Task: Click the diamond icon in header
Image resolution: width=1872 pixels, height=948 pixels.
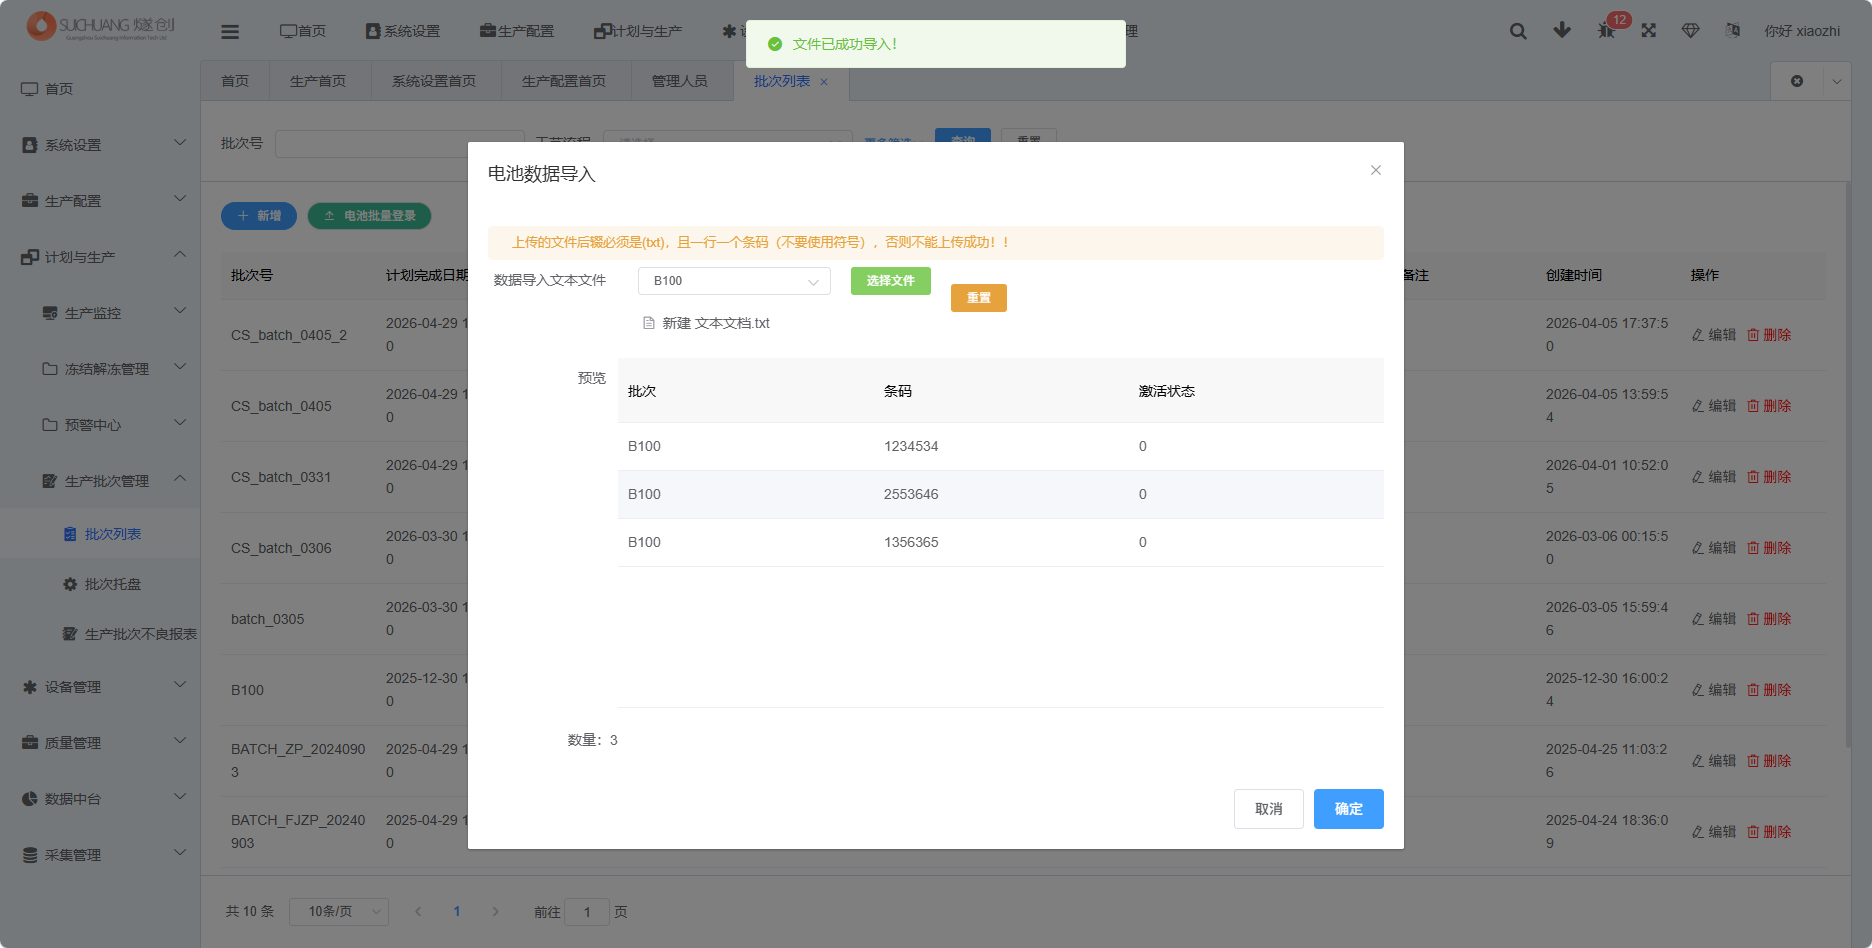Action: point(1691,31)
